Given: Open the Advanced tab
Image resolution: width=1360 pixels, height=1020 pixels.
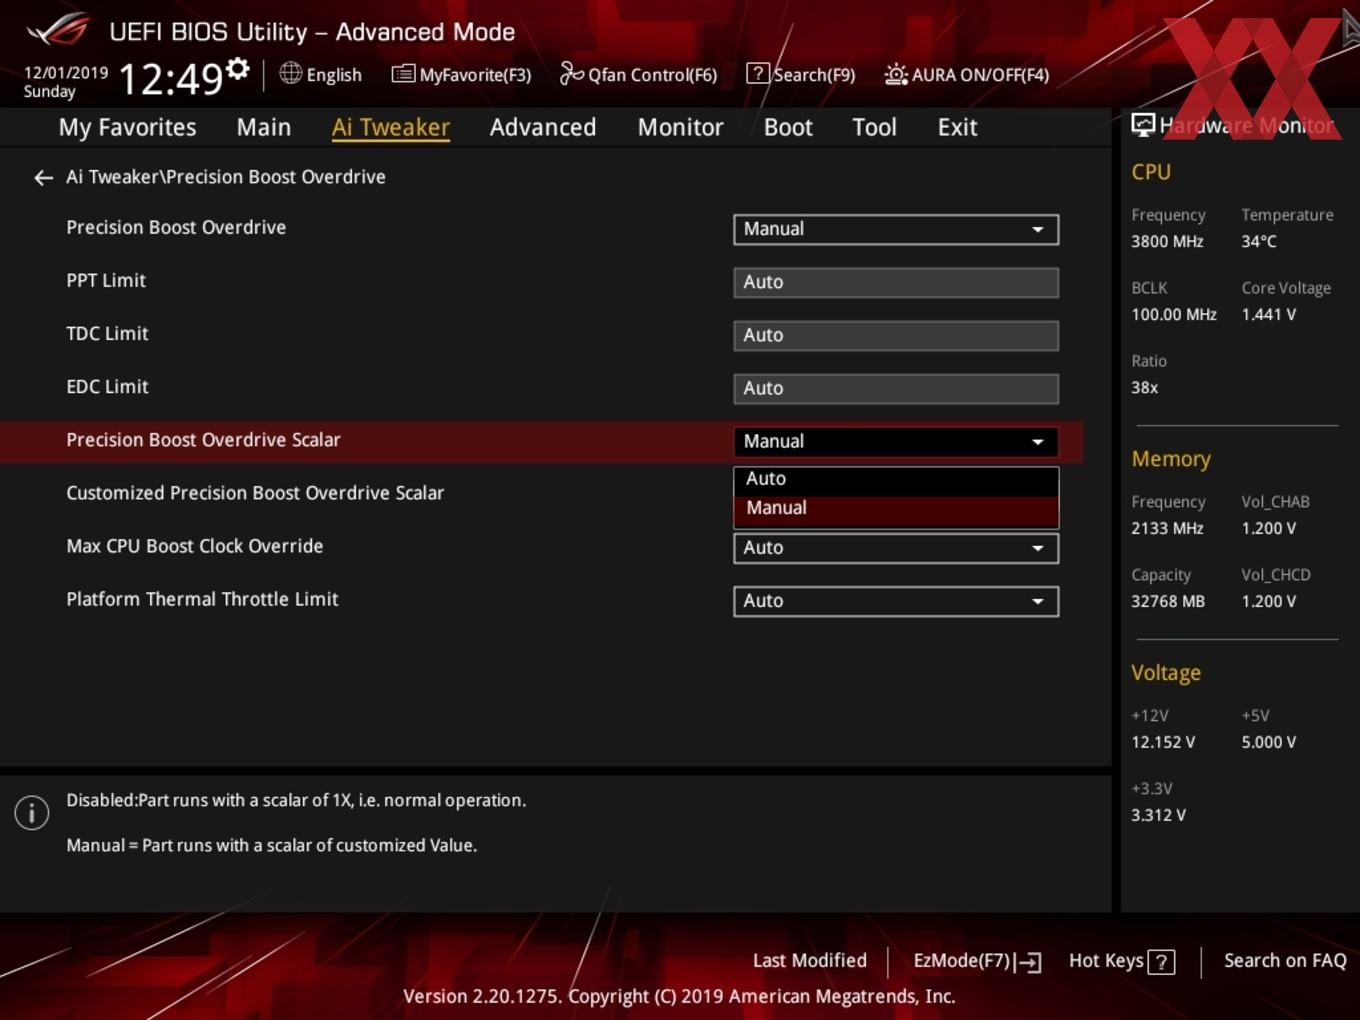Looking at the screenshot, I should (x=543, y=127).
